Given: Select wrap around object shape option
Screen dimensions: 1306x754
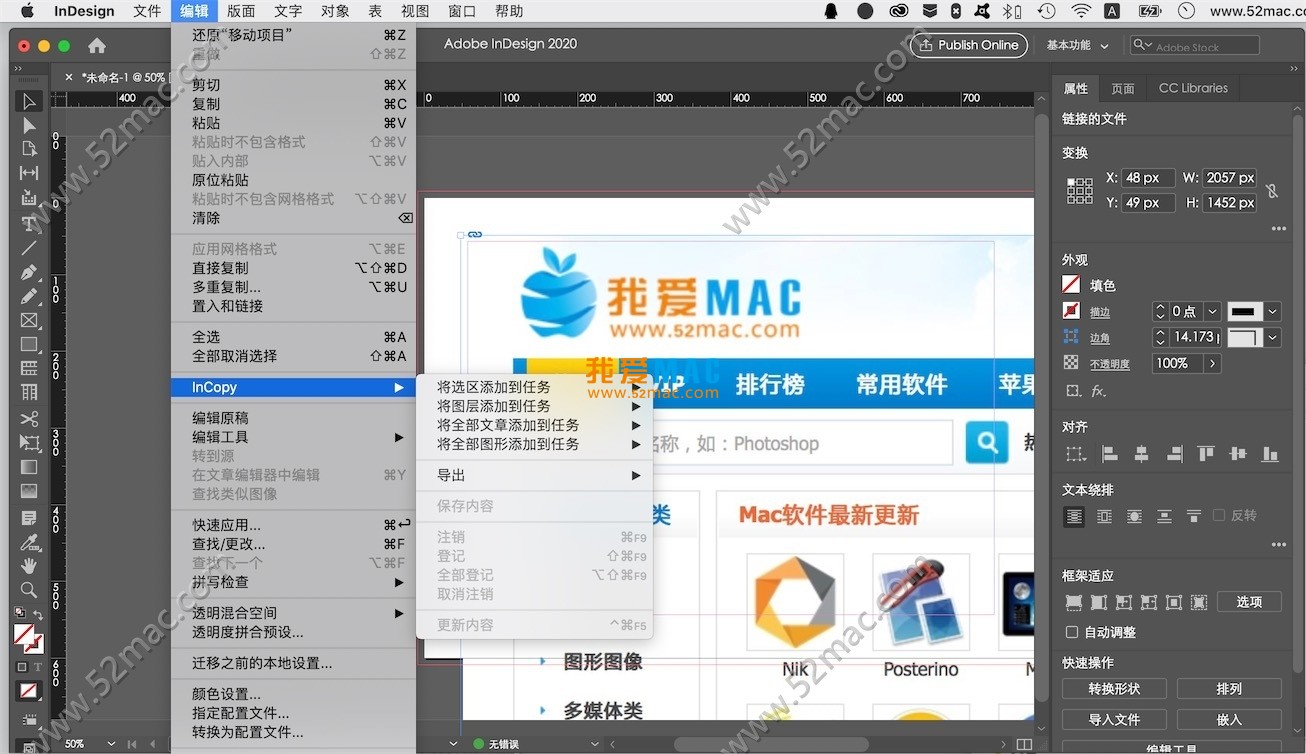Looking at the screenshot, I should click(x=1134, y=517).
